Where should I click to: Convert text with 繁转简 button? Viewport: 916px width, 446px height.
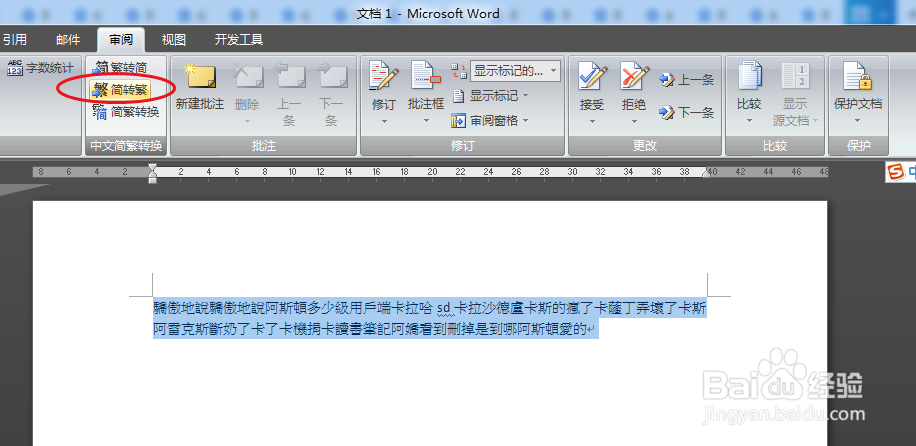pos(120,67)
